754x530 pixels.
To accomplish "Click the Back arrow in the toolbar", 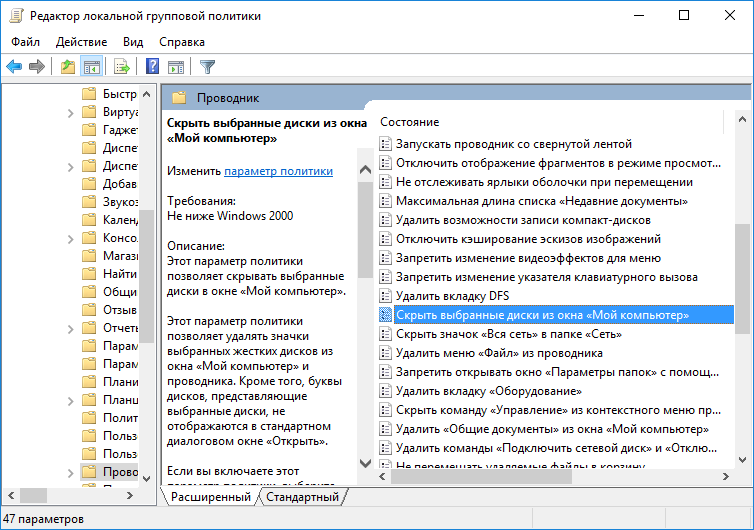I will point(14,67).
